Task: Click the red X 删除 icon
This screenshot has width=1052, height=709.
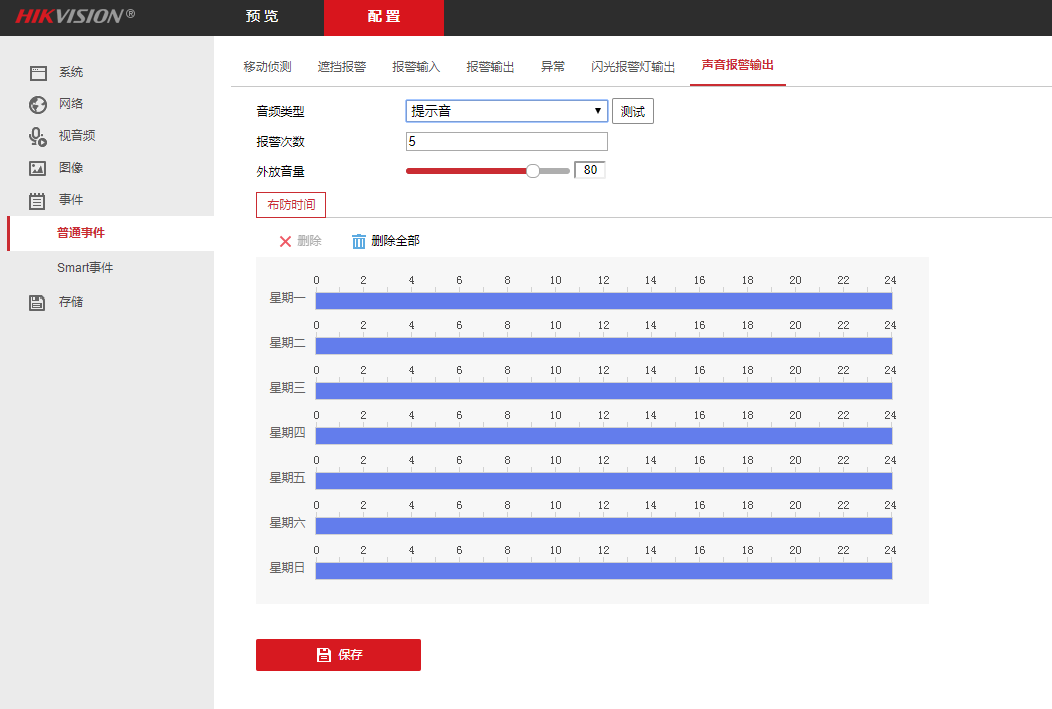Action: (x=285, y=241)
